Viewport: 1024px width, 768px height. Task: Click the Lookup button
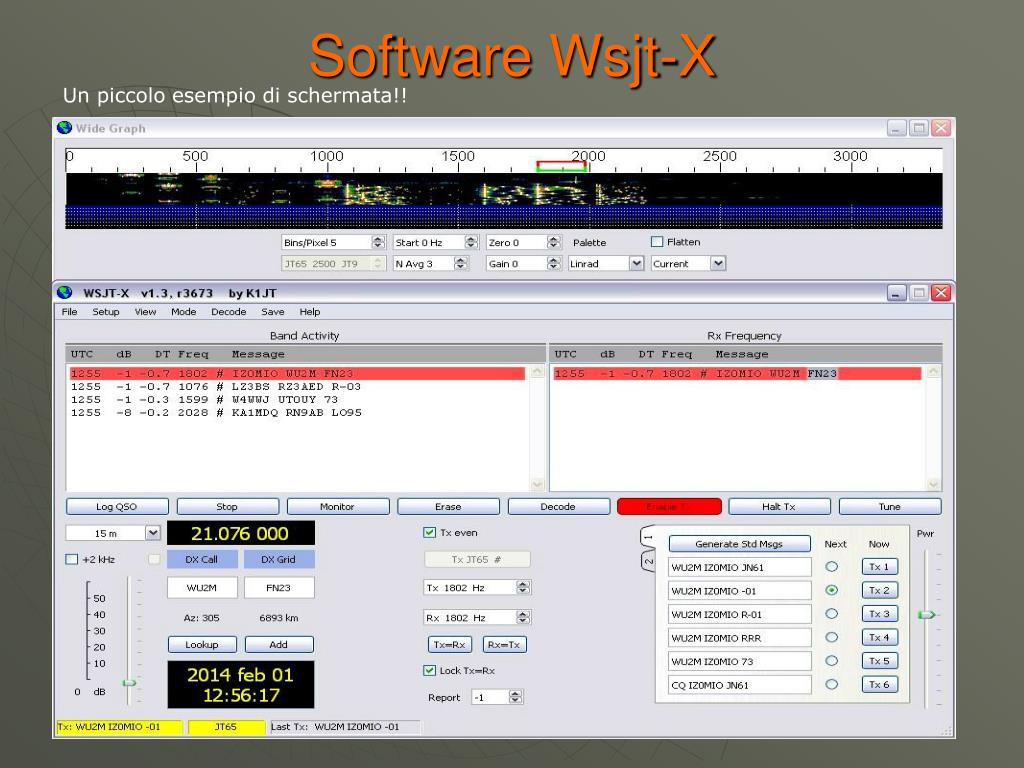202,644
